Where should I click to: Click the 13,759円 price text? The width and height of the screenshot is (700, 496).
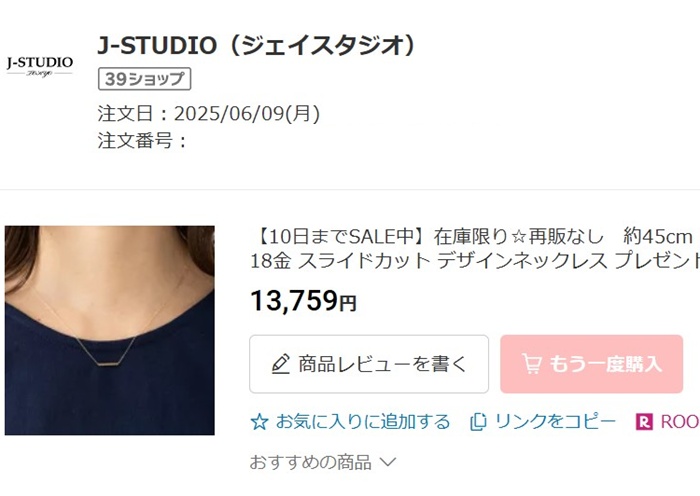[303, 300]
